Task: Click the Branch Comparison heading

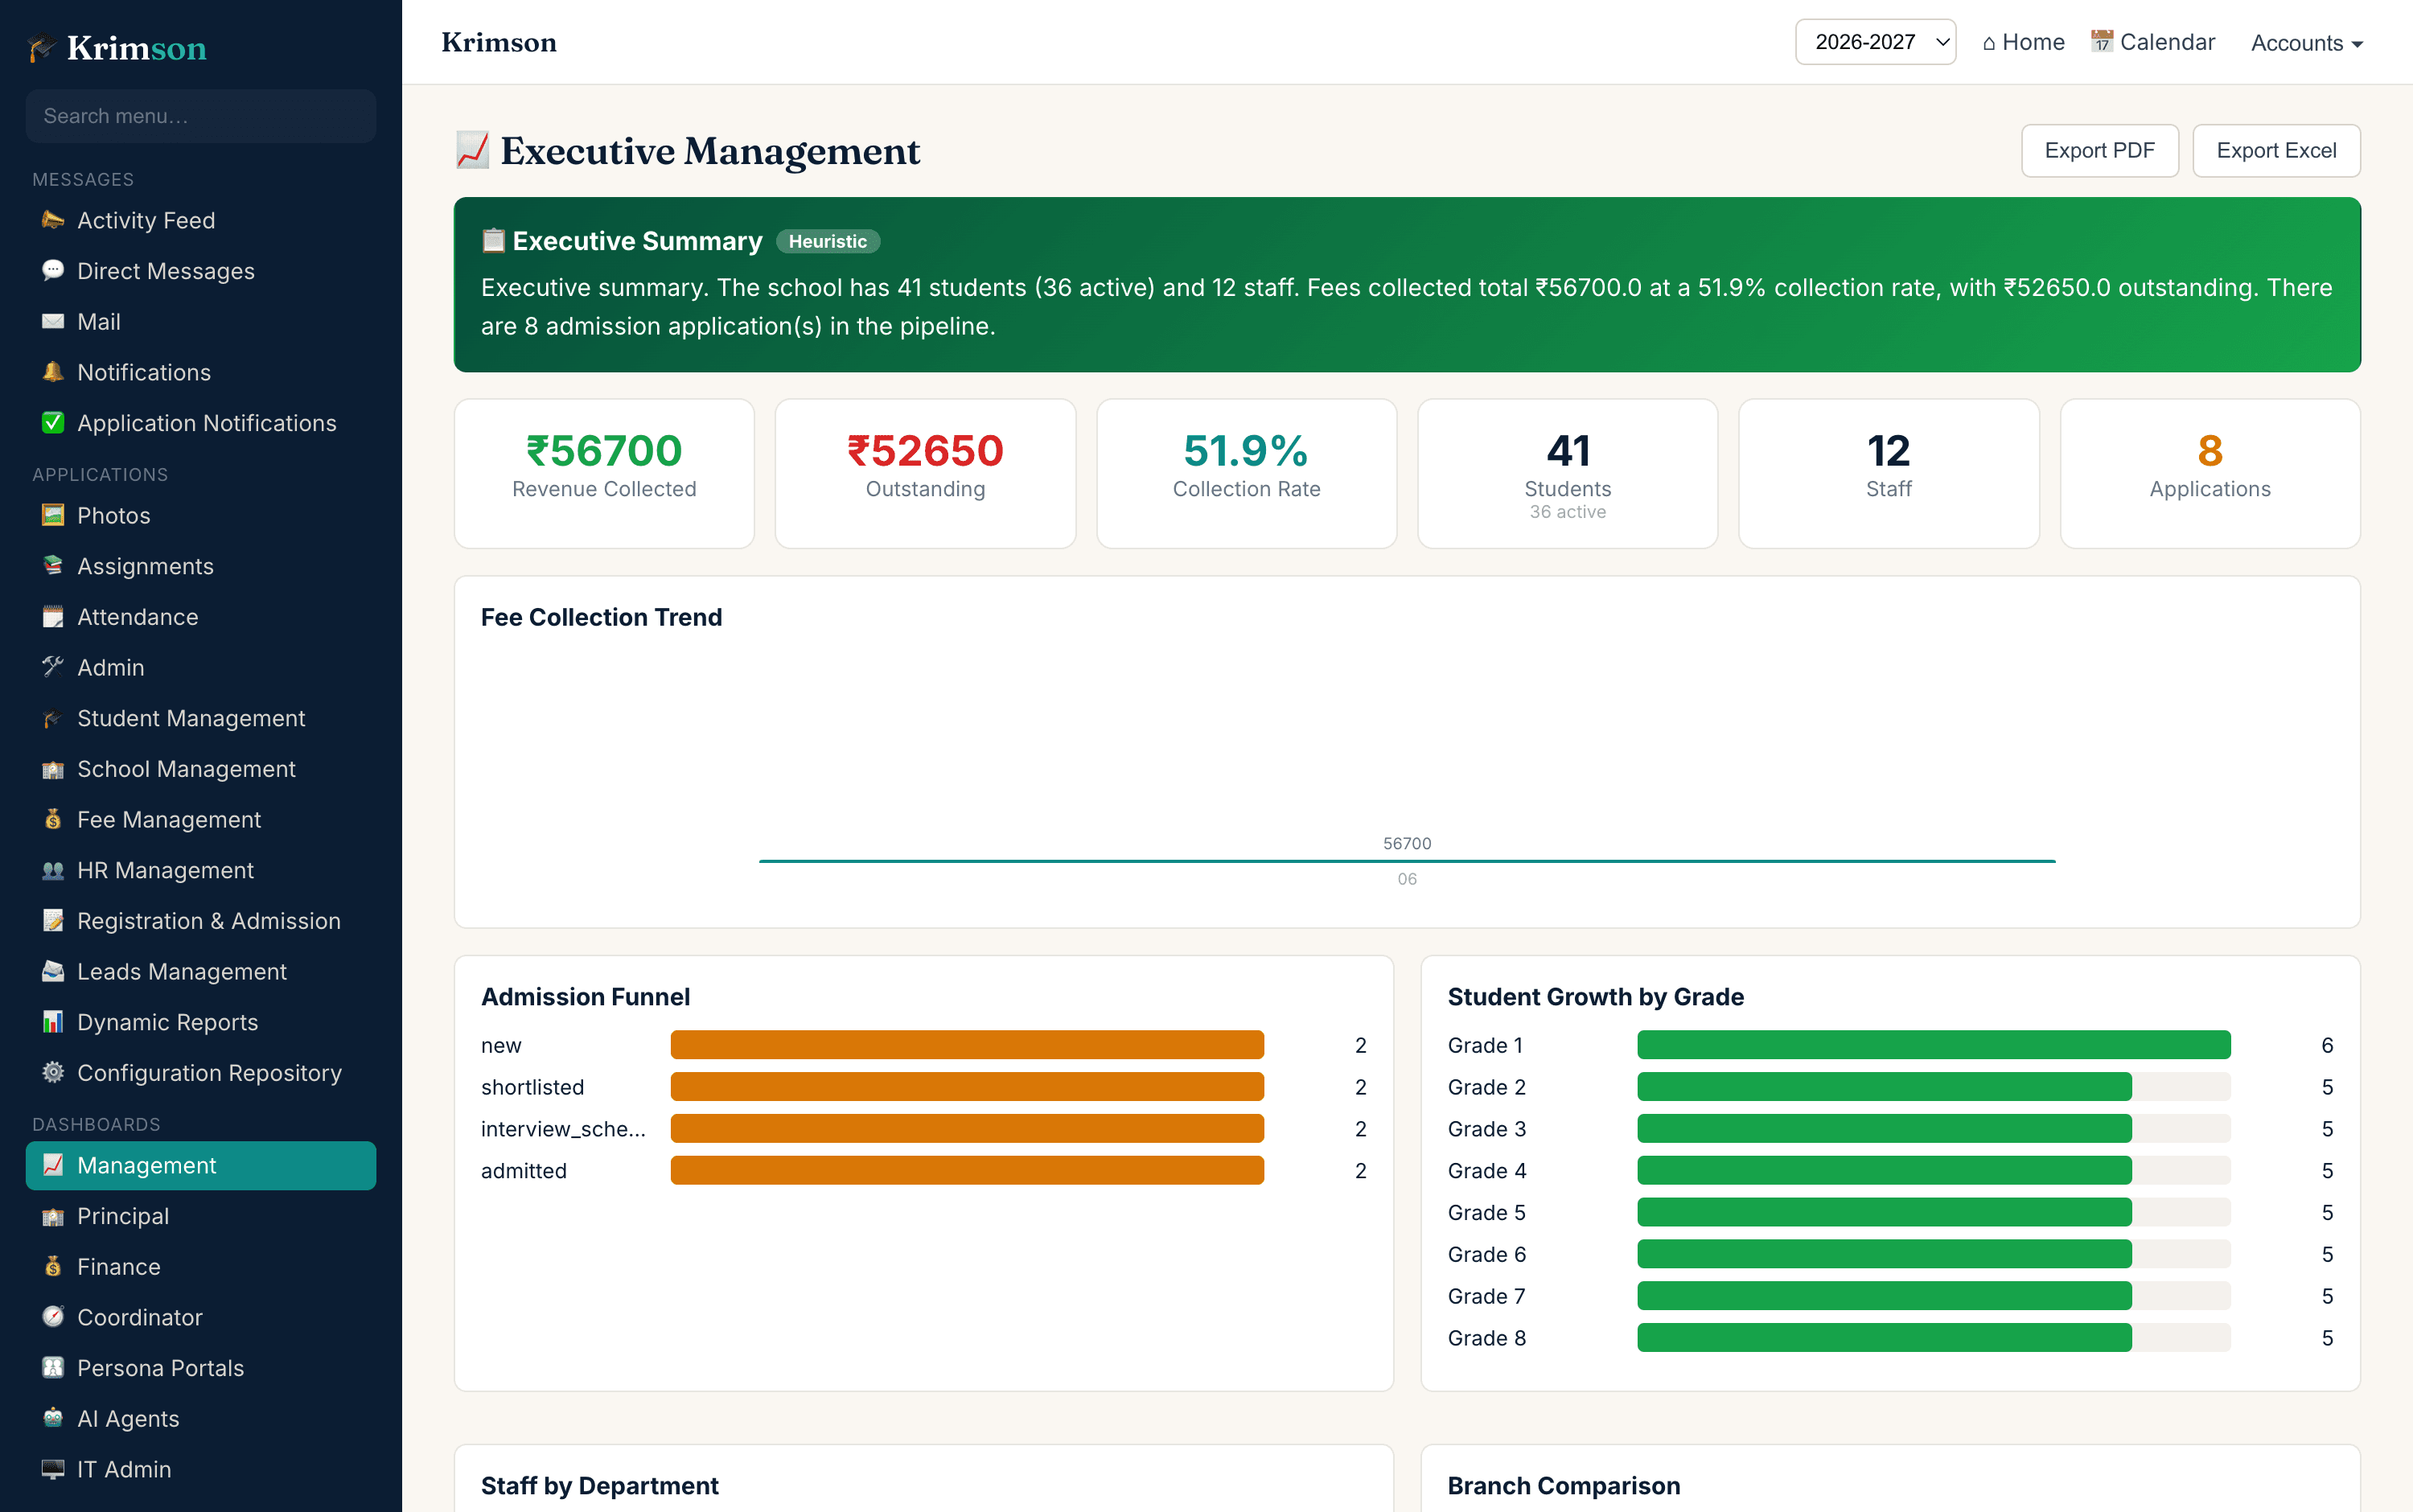Action: (1563, 1486)
